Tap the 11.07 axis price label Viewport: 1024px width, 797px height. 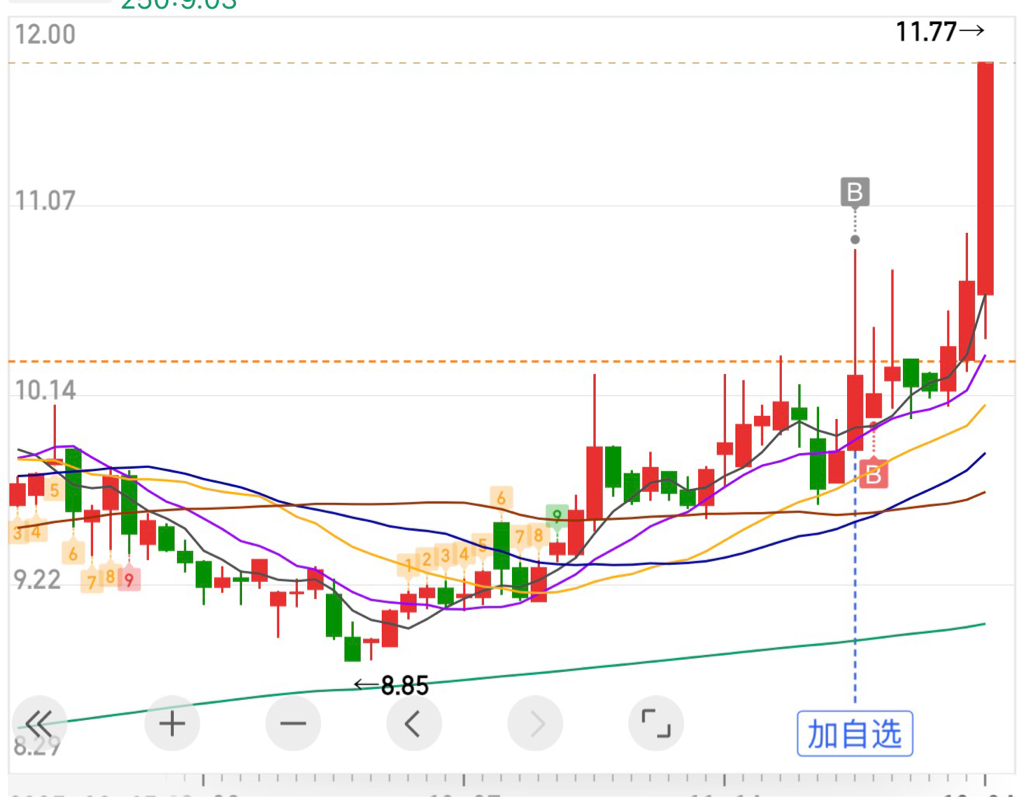pos(44,201)
